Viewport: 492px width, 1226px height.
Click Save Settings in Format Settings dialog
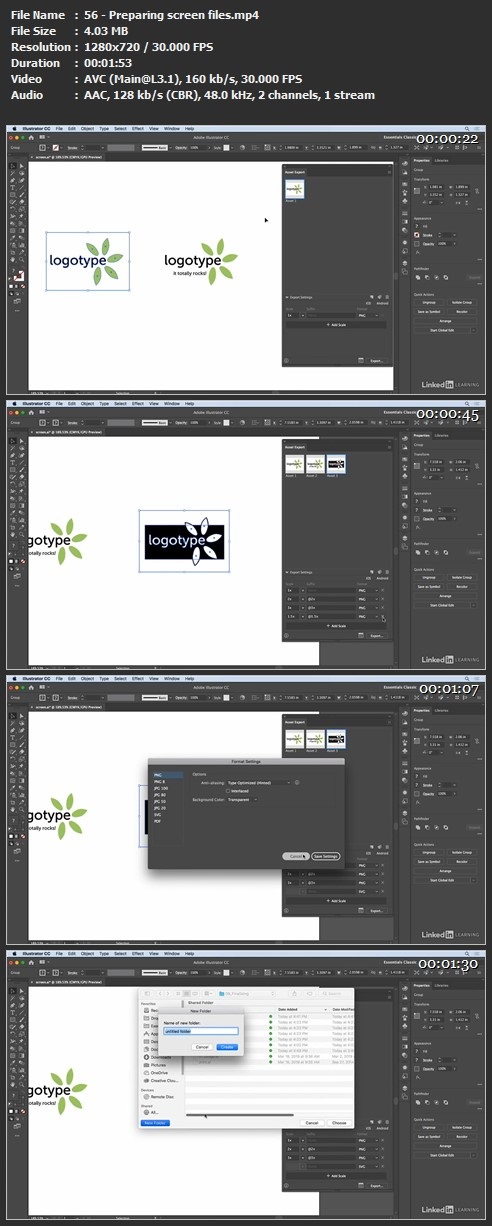tap(326, 856)
